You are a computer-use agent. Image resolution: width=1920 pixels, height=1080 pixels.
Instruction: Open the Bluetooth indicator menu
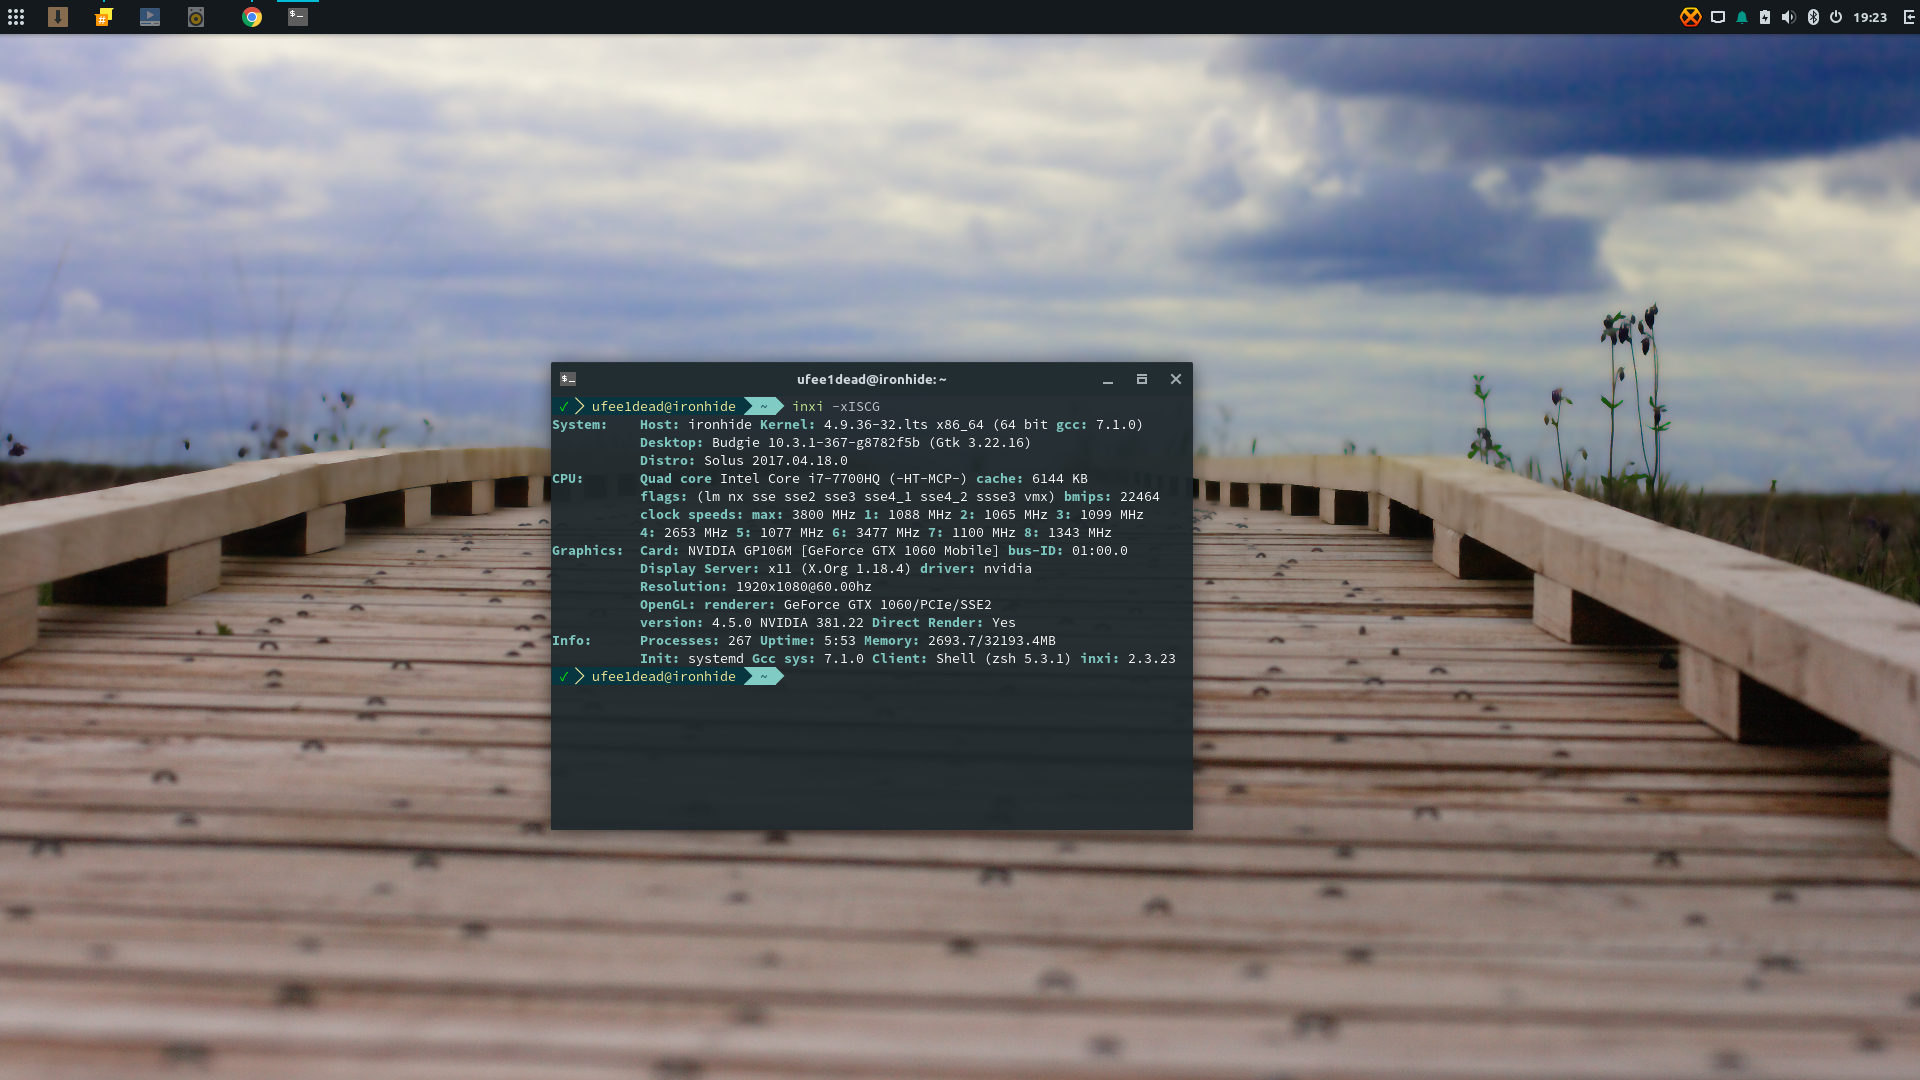tap(1813, 17)
